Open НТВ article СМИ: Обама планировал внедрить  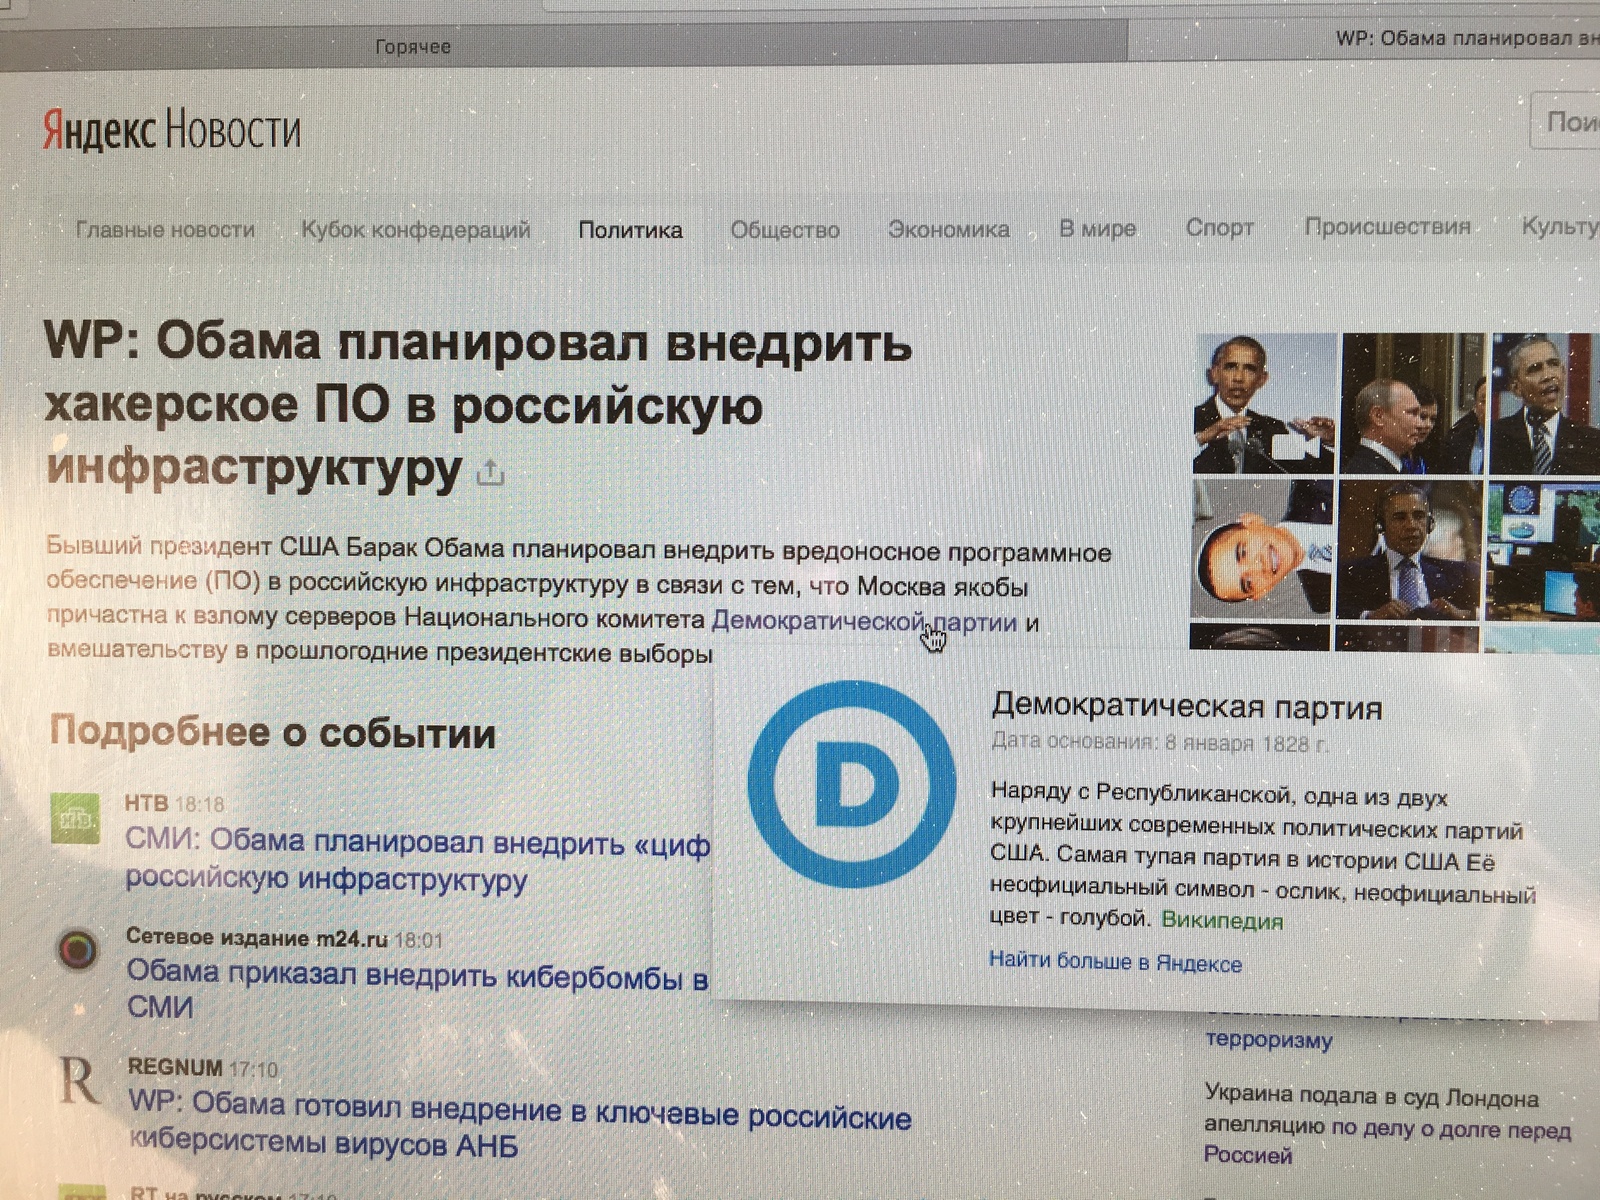pos(417,861)
